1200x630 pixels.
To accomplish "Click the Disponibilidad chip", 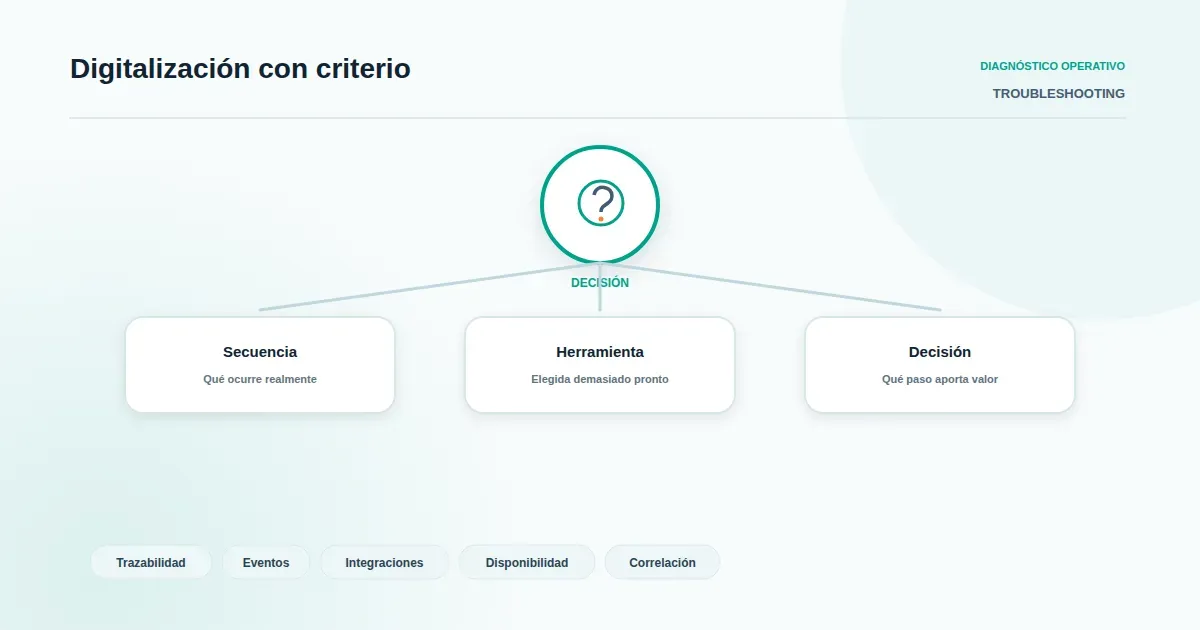I will [x=527, y=562].
